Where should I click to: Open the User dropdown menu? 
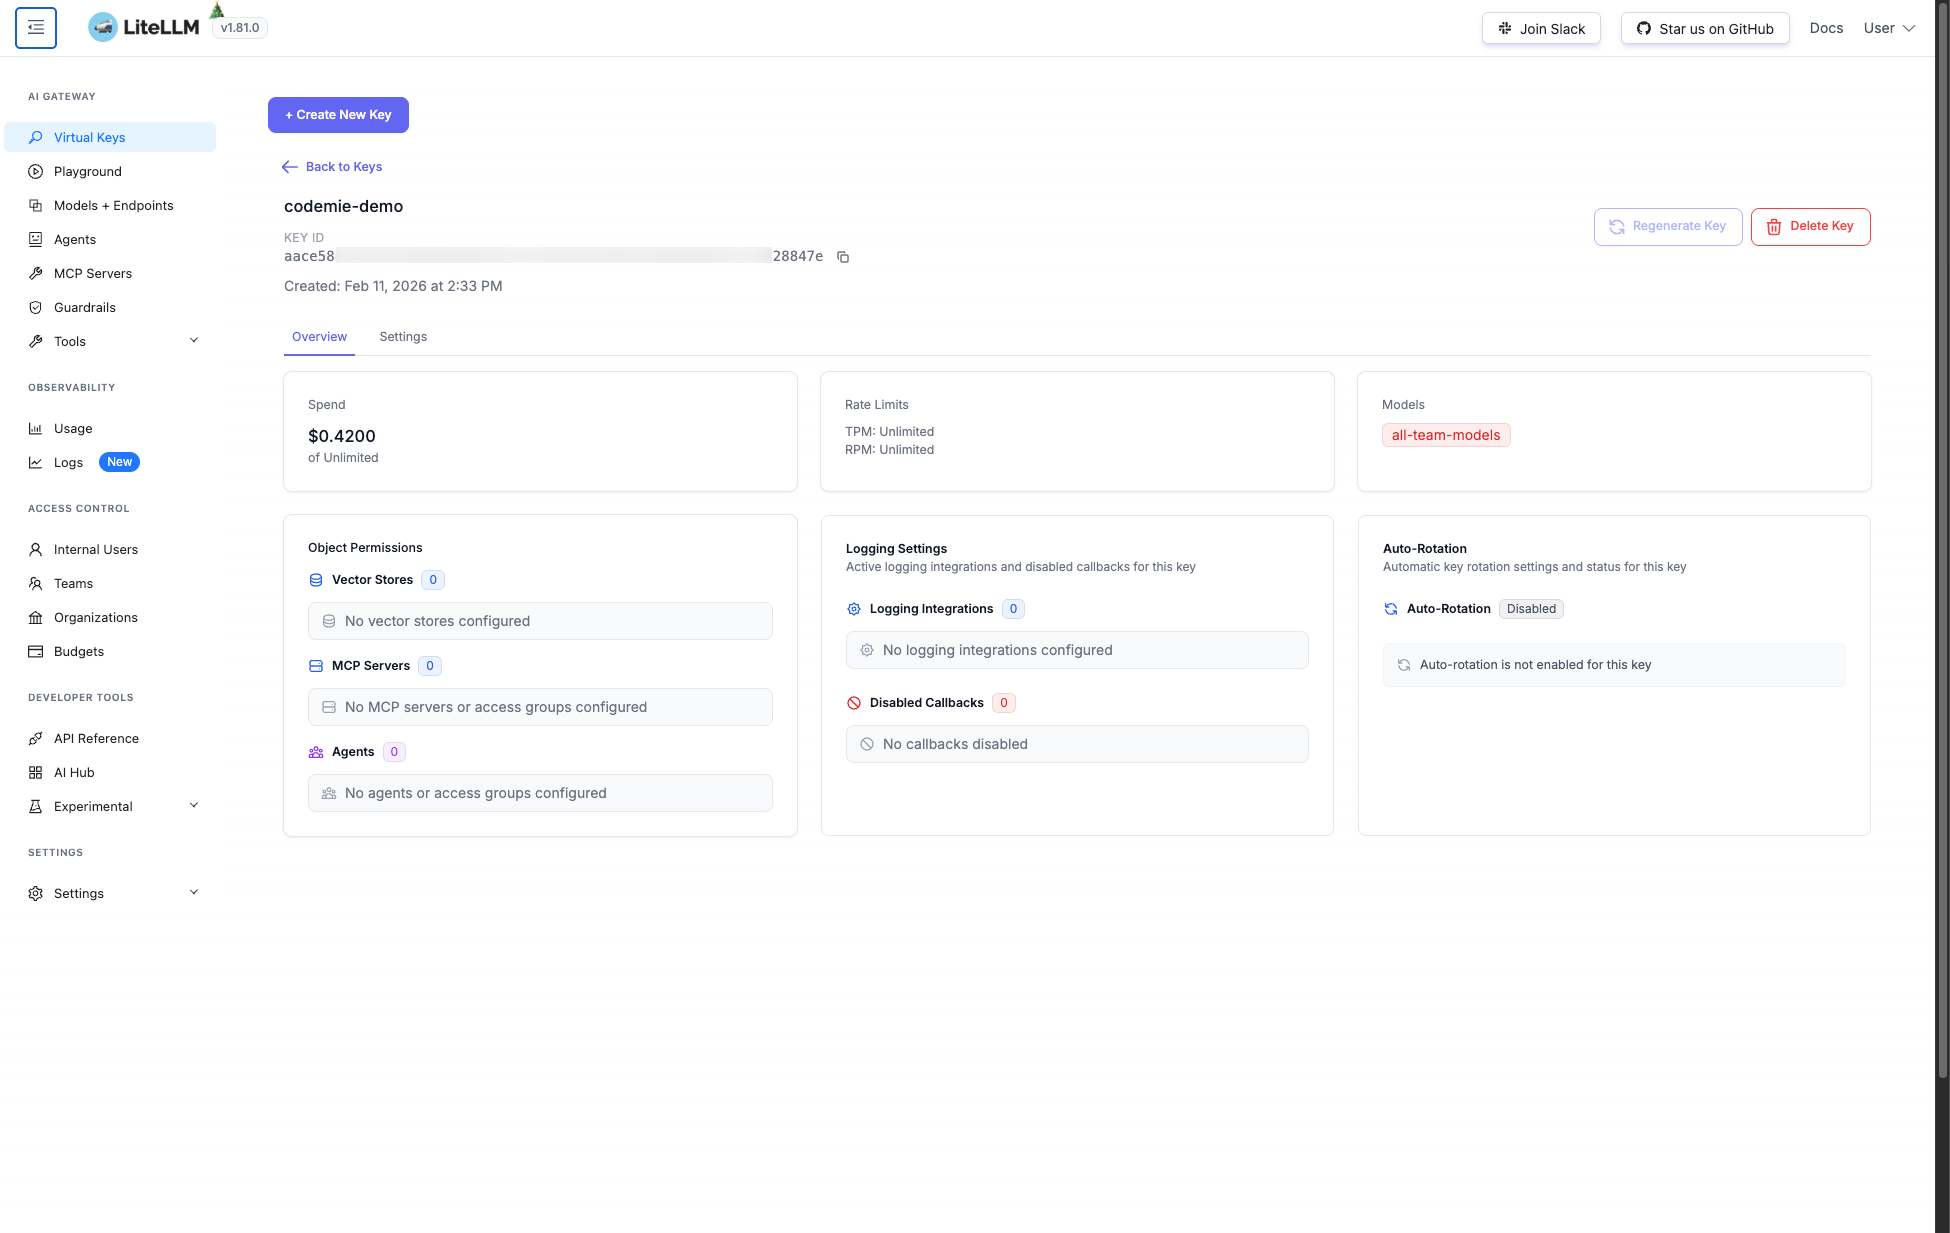pos(1888,27)
